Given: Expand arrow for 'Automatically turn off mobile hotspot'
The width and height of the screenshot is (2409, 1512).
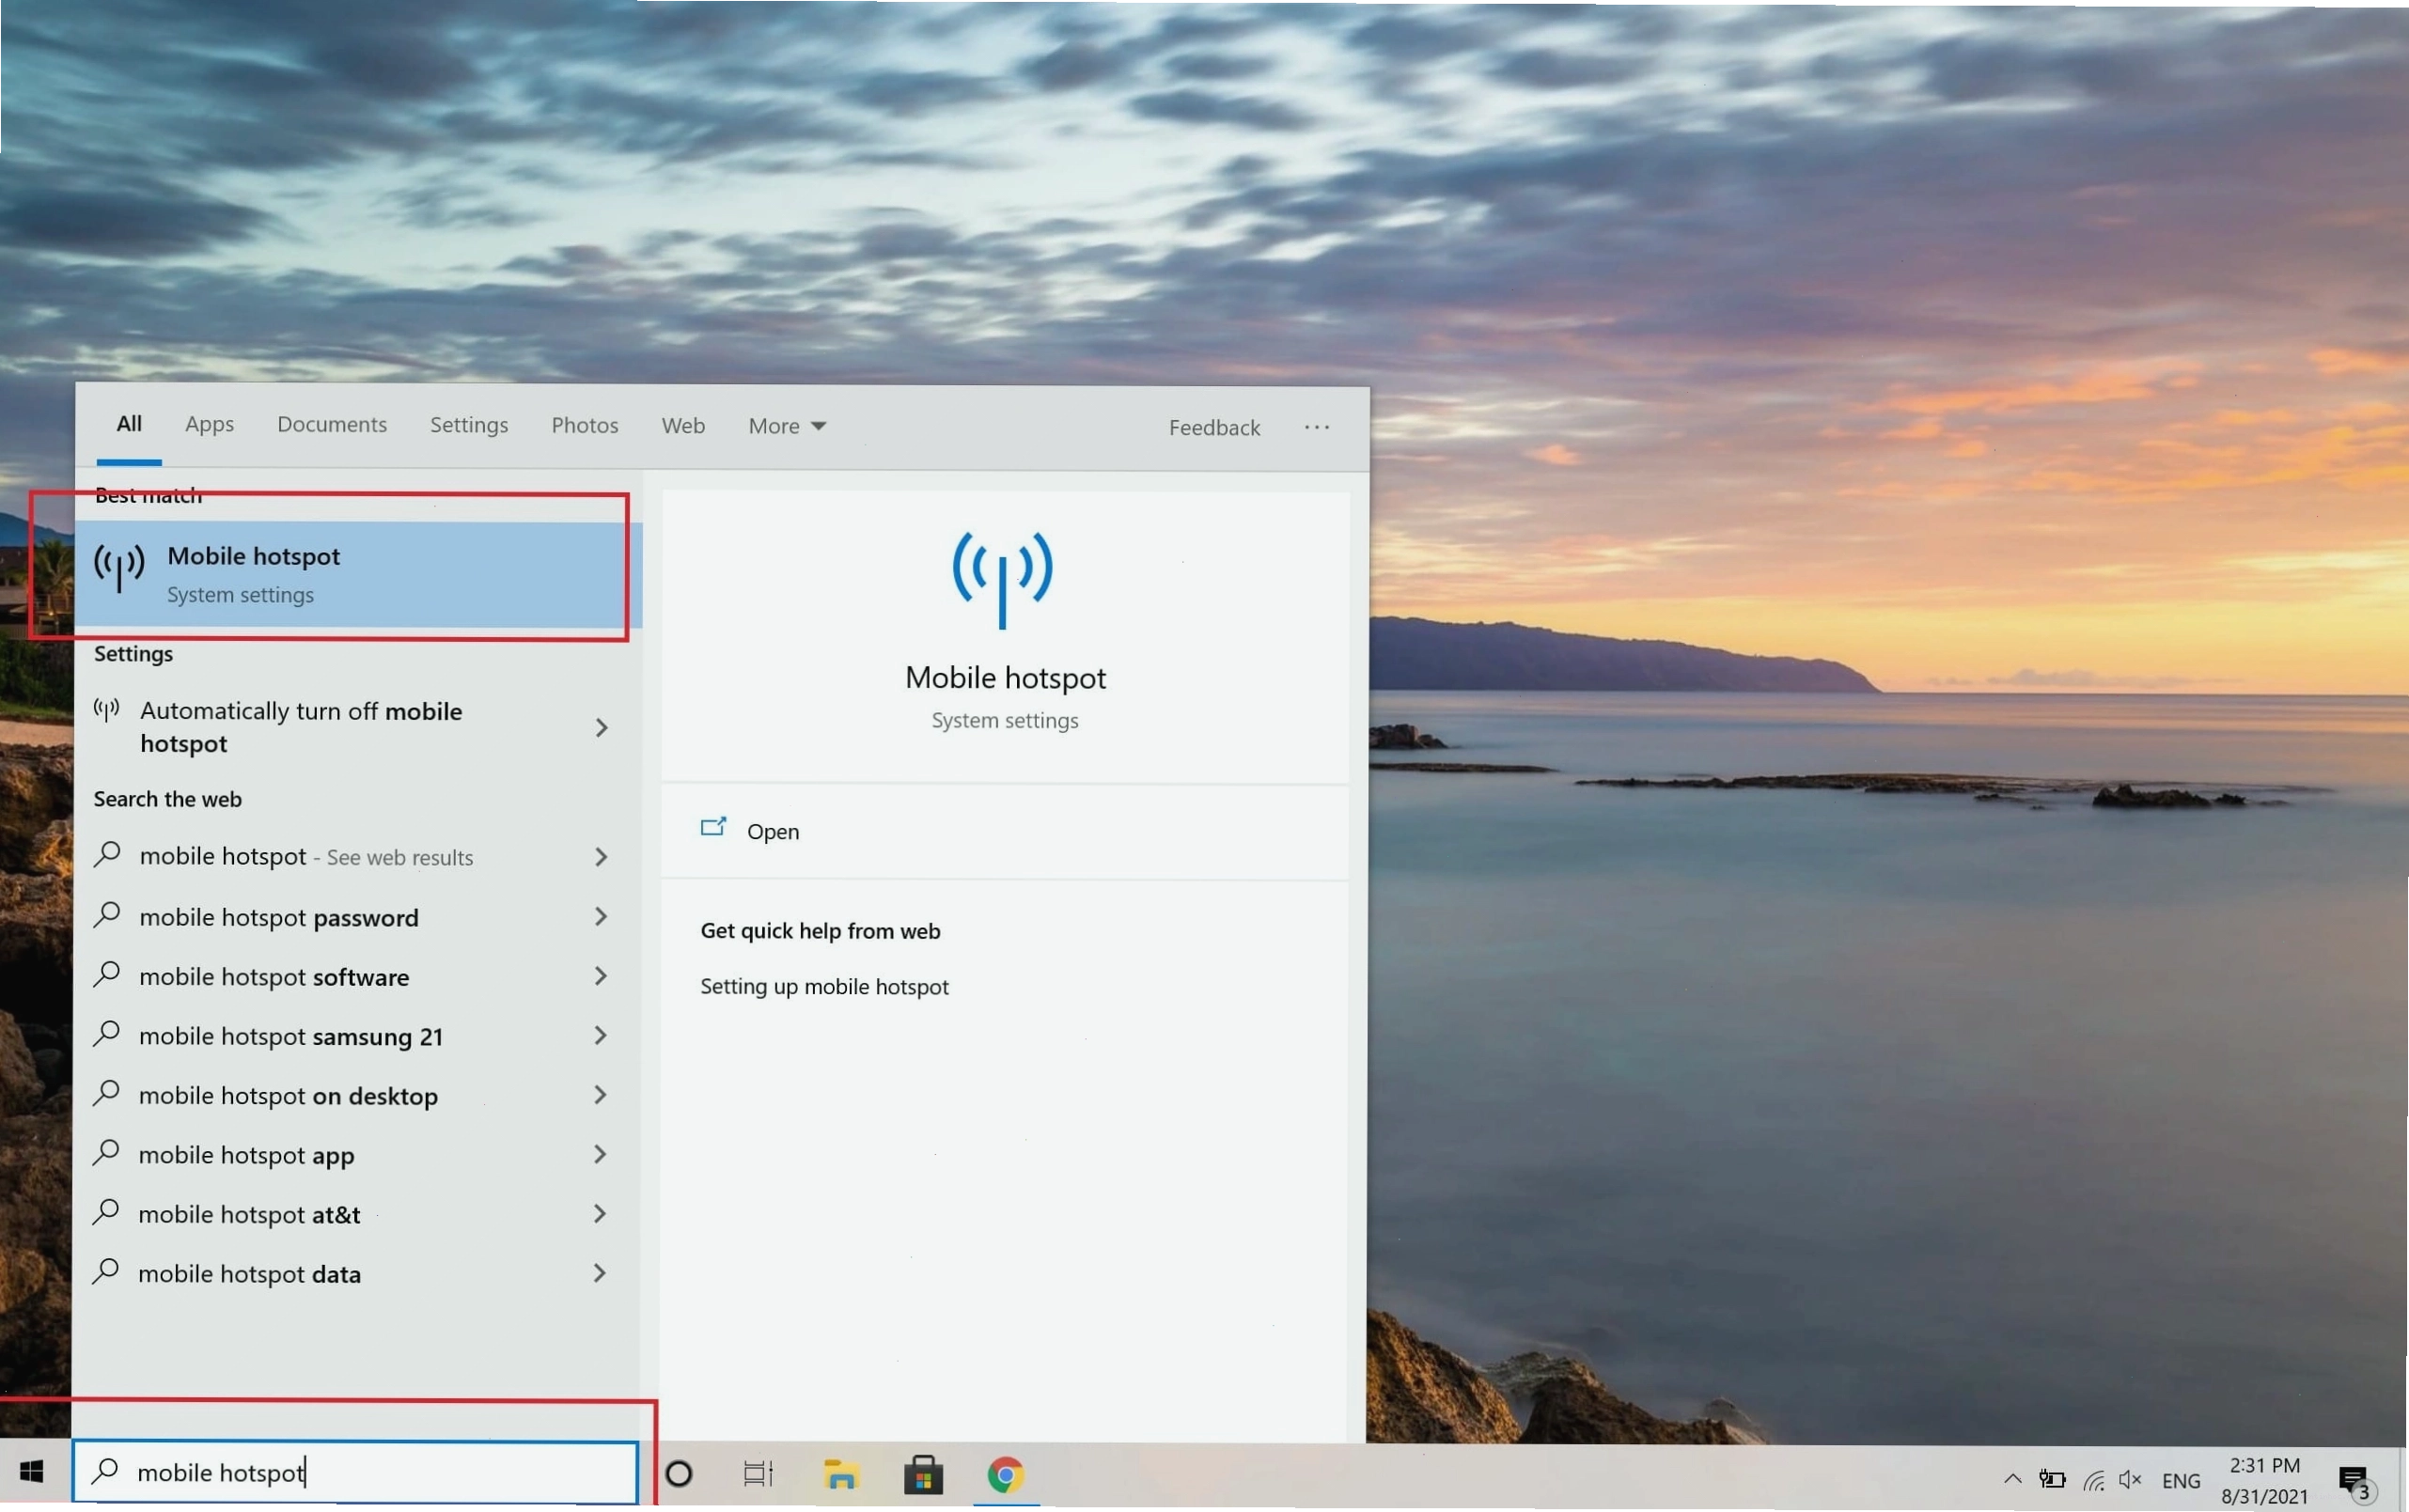Looking at the screenshot, I should [x=601, y=728].
